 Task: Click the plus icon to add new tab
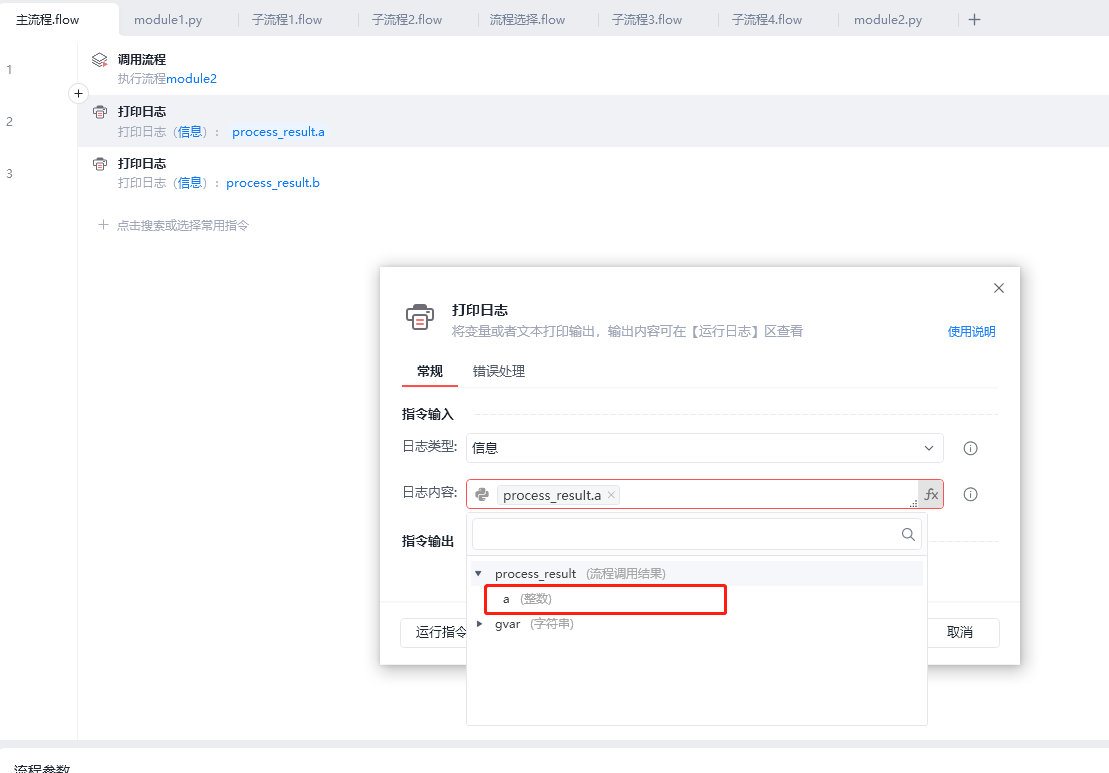coord(975,19)
